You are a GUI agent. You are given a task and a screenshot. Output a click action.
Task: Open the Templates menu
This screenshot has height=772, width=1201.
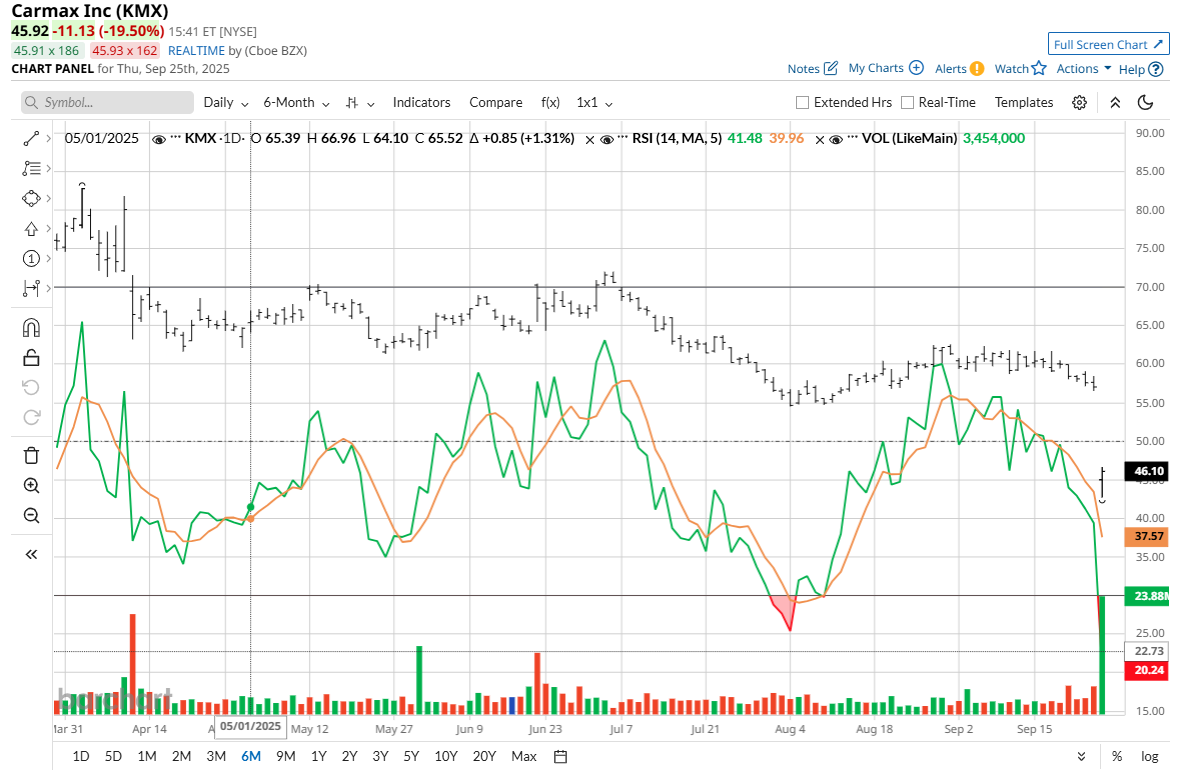pos(1024,102)
